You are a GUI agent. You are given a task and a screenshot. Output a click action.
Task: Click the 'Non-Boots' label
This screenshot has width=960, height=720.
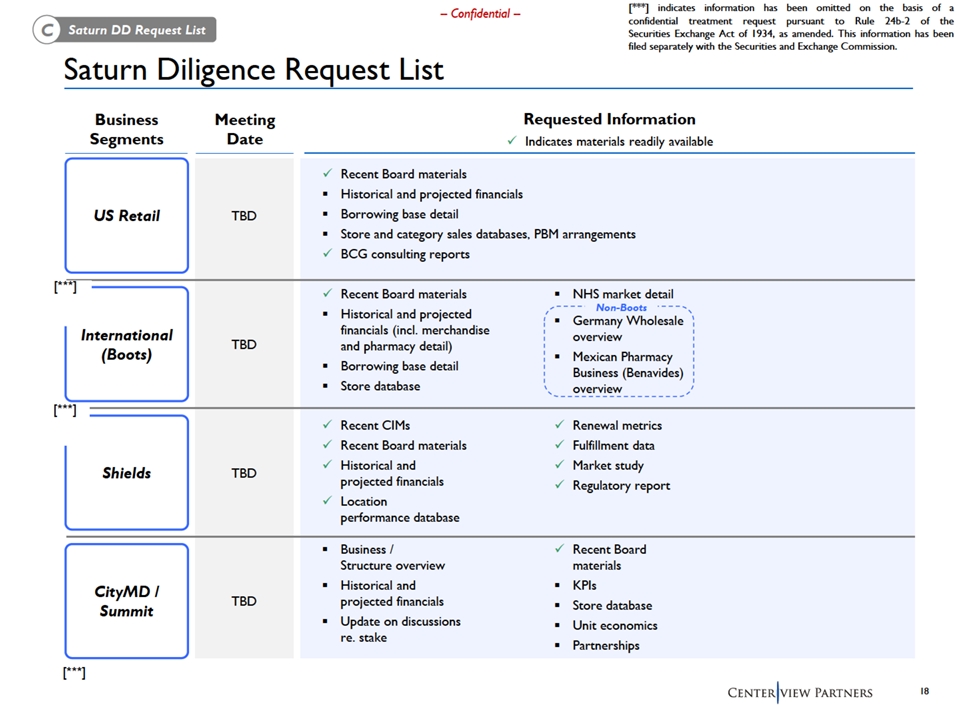(621, 307)
